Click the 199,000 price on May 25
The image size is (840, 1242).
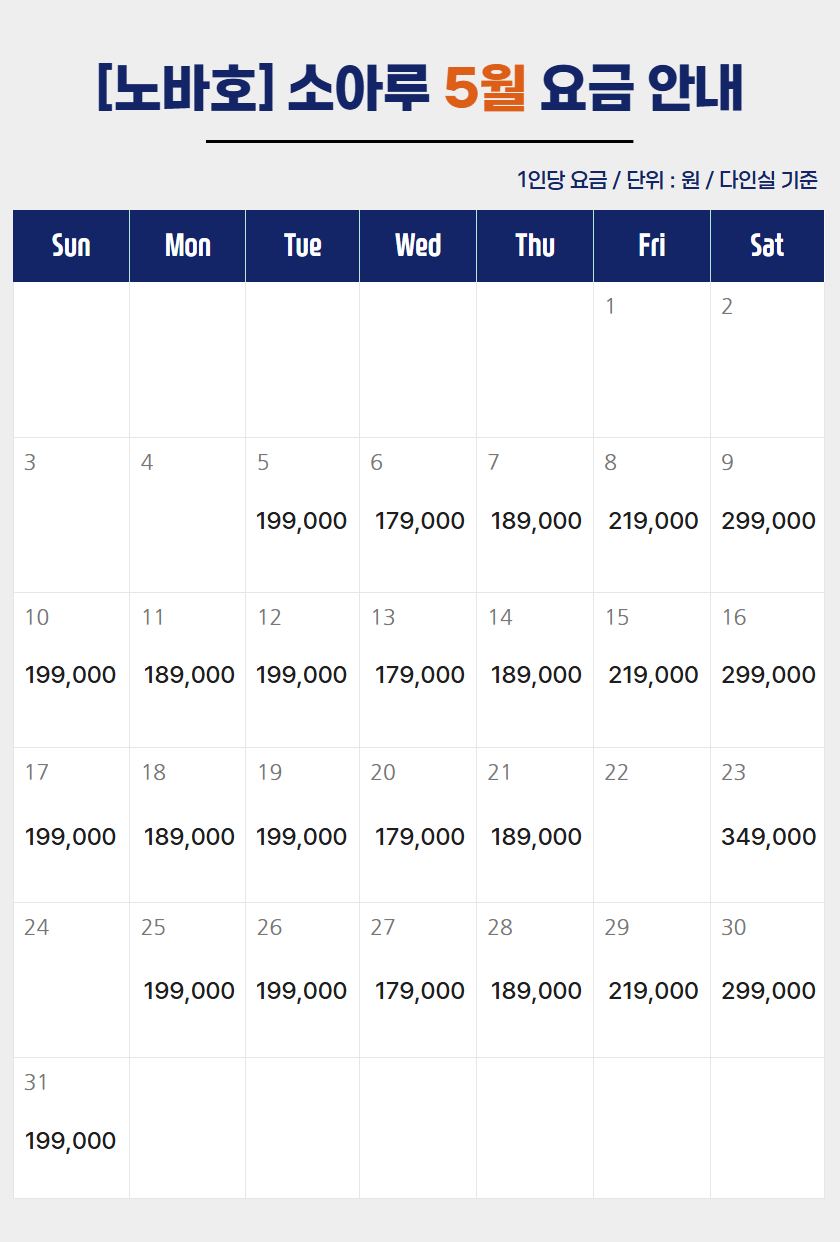189,991
